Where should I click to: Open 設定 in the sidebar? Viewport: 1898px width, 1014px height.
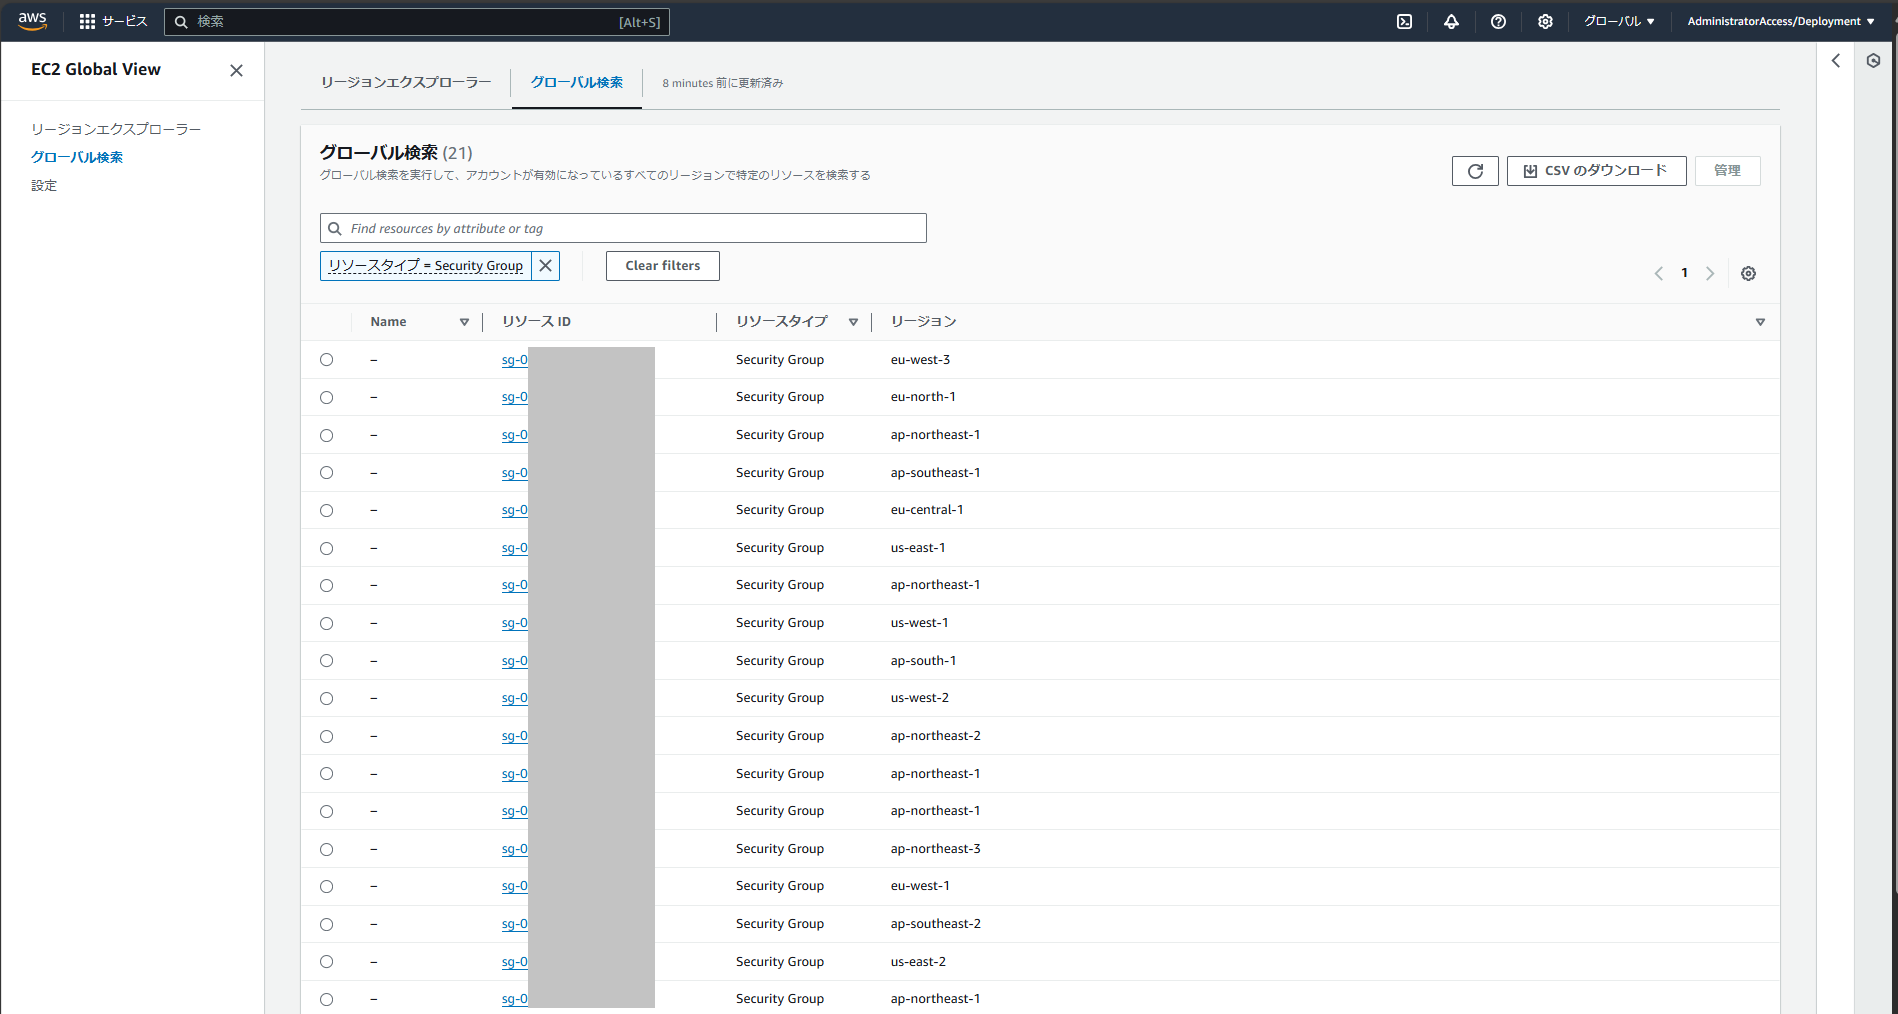tap(44, 185)
